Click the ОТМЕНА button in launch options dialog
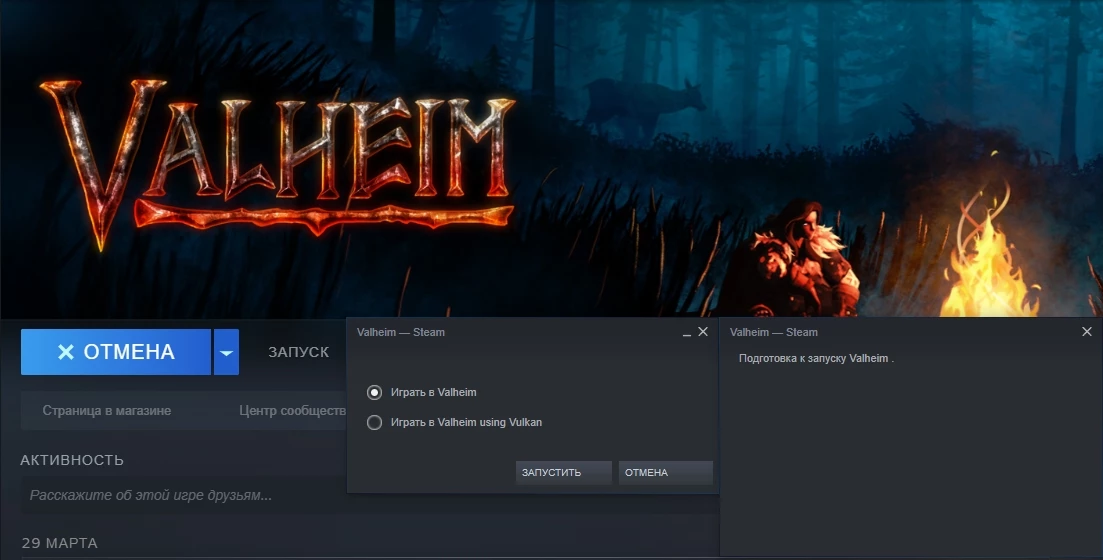Viewport: 1103px width, 560px height. coord(665,473)
